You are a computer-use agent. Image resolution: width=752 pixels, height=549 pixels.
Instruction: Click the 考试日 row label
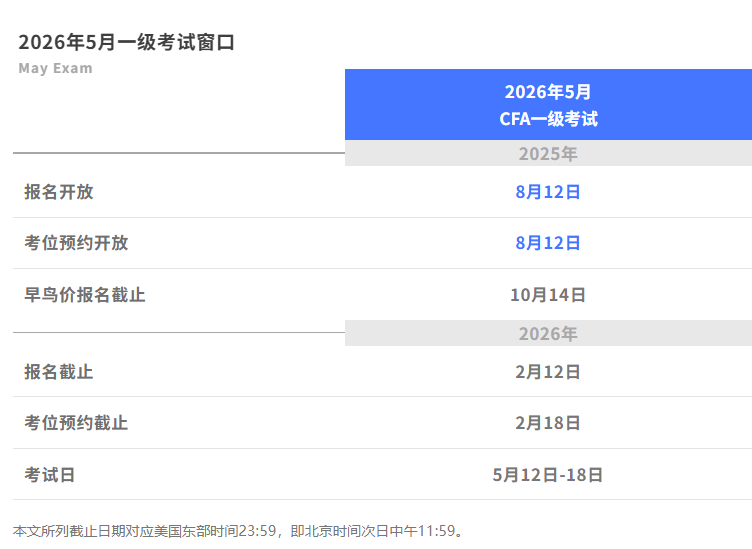50,475
